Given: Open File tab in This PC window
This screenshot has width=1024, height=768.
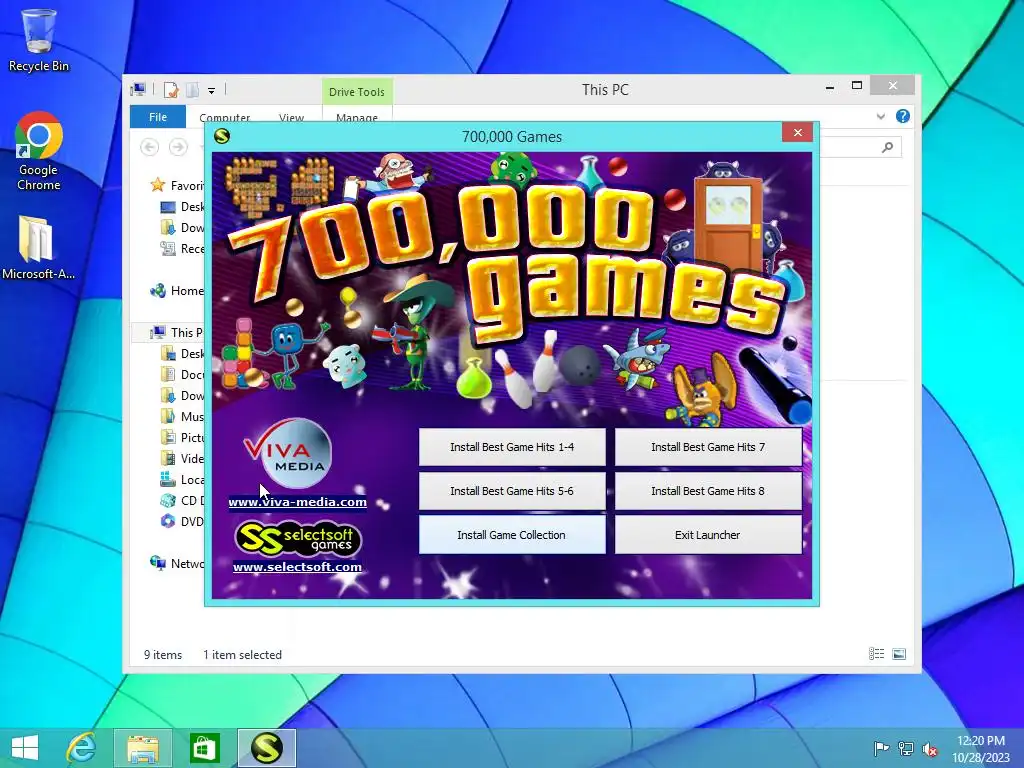Looking at the screenshot, I should pyautogui.click(x=158, y=117).
